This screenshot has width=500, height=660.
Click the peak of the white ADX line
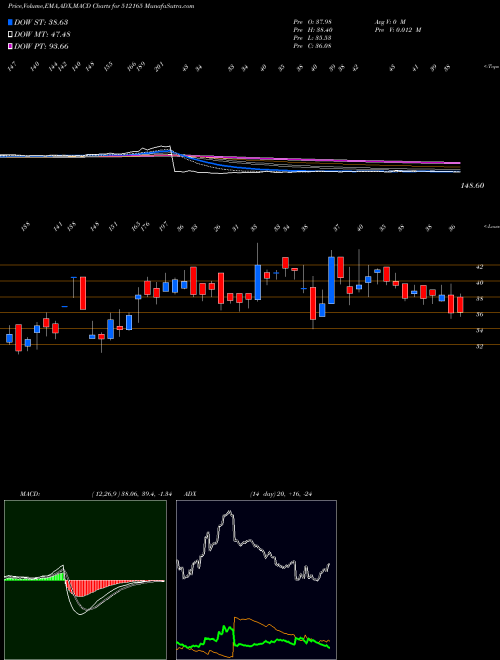tap(229, 512)
